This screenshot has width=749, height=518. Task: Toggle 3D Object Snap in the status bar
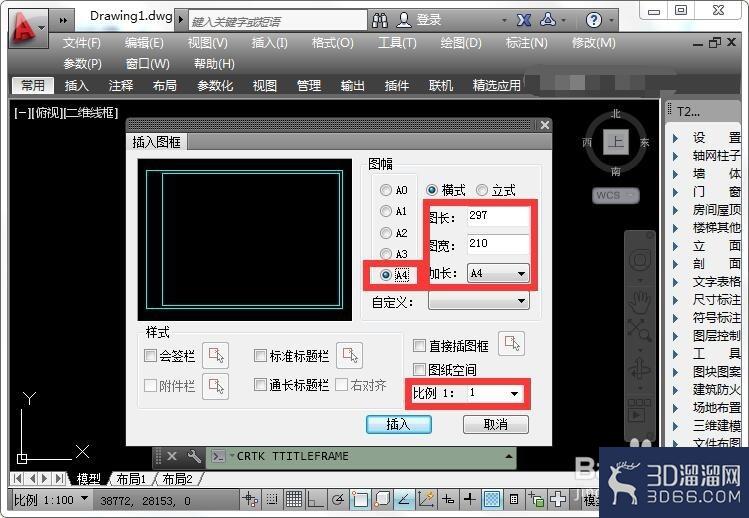[x=382, y=500]
